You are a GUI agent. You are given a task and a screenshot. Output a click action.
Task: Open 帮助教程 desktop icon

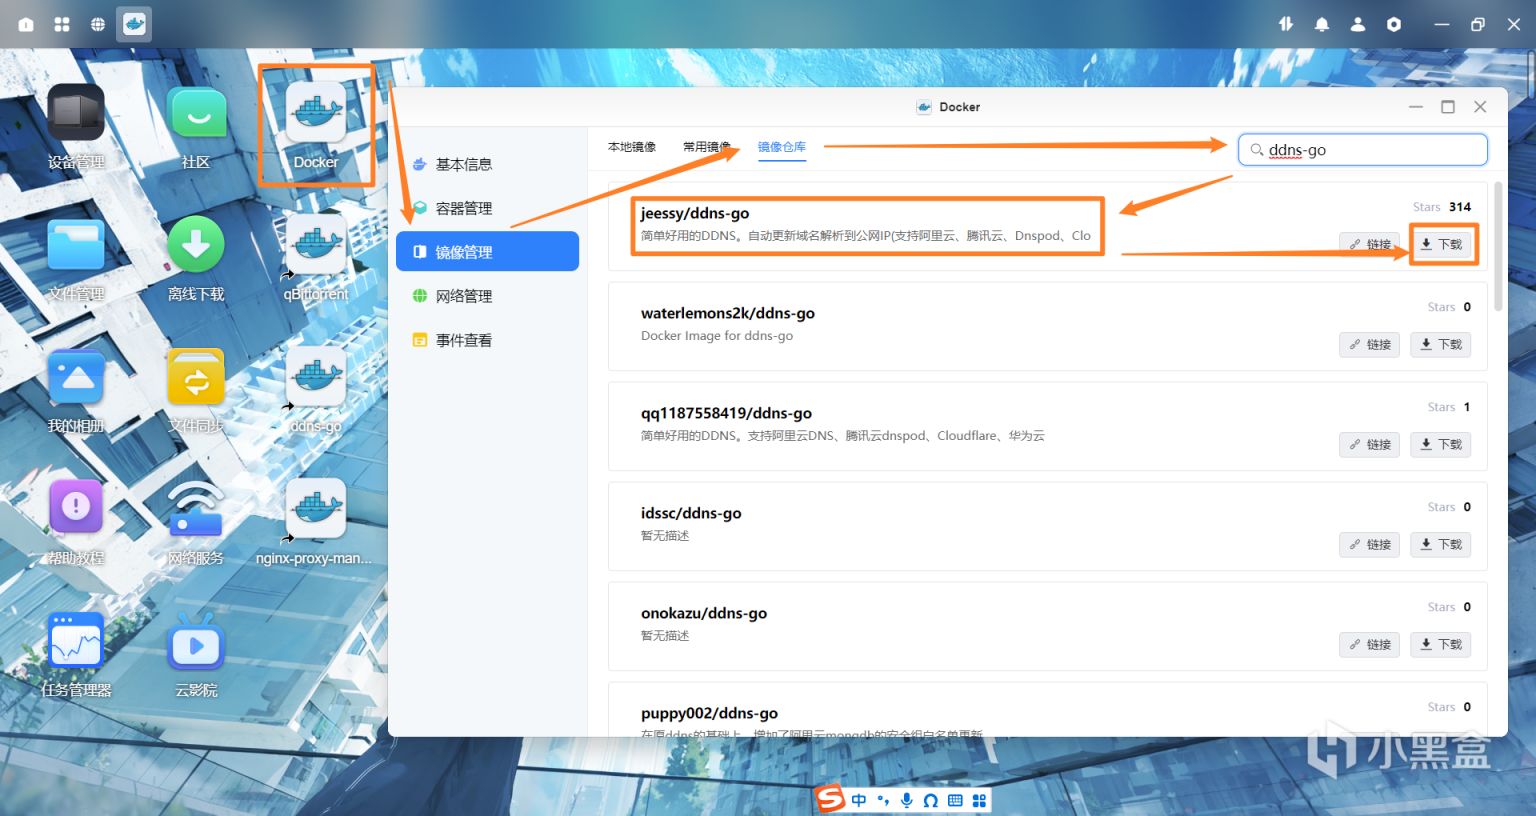[x=76, y=522]
